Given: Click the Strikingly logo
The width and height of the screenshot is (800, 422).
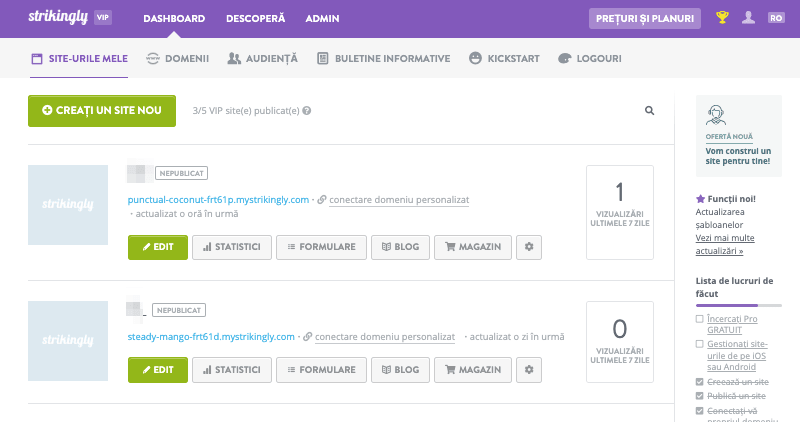Looking at the screenshot, I should (58, 17).
